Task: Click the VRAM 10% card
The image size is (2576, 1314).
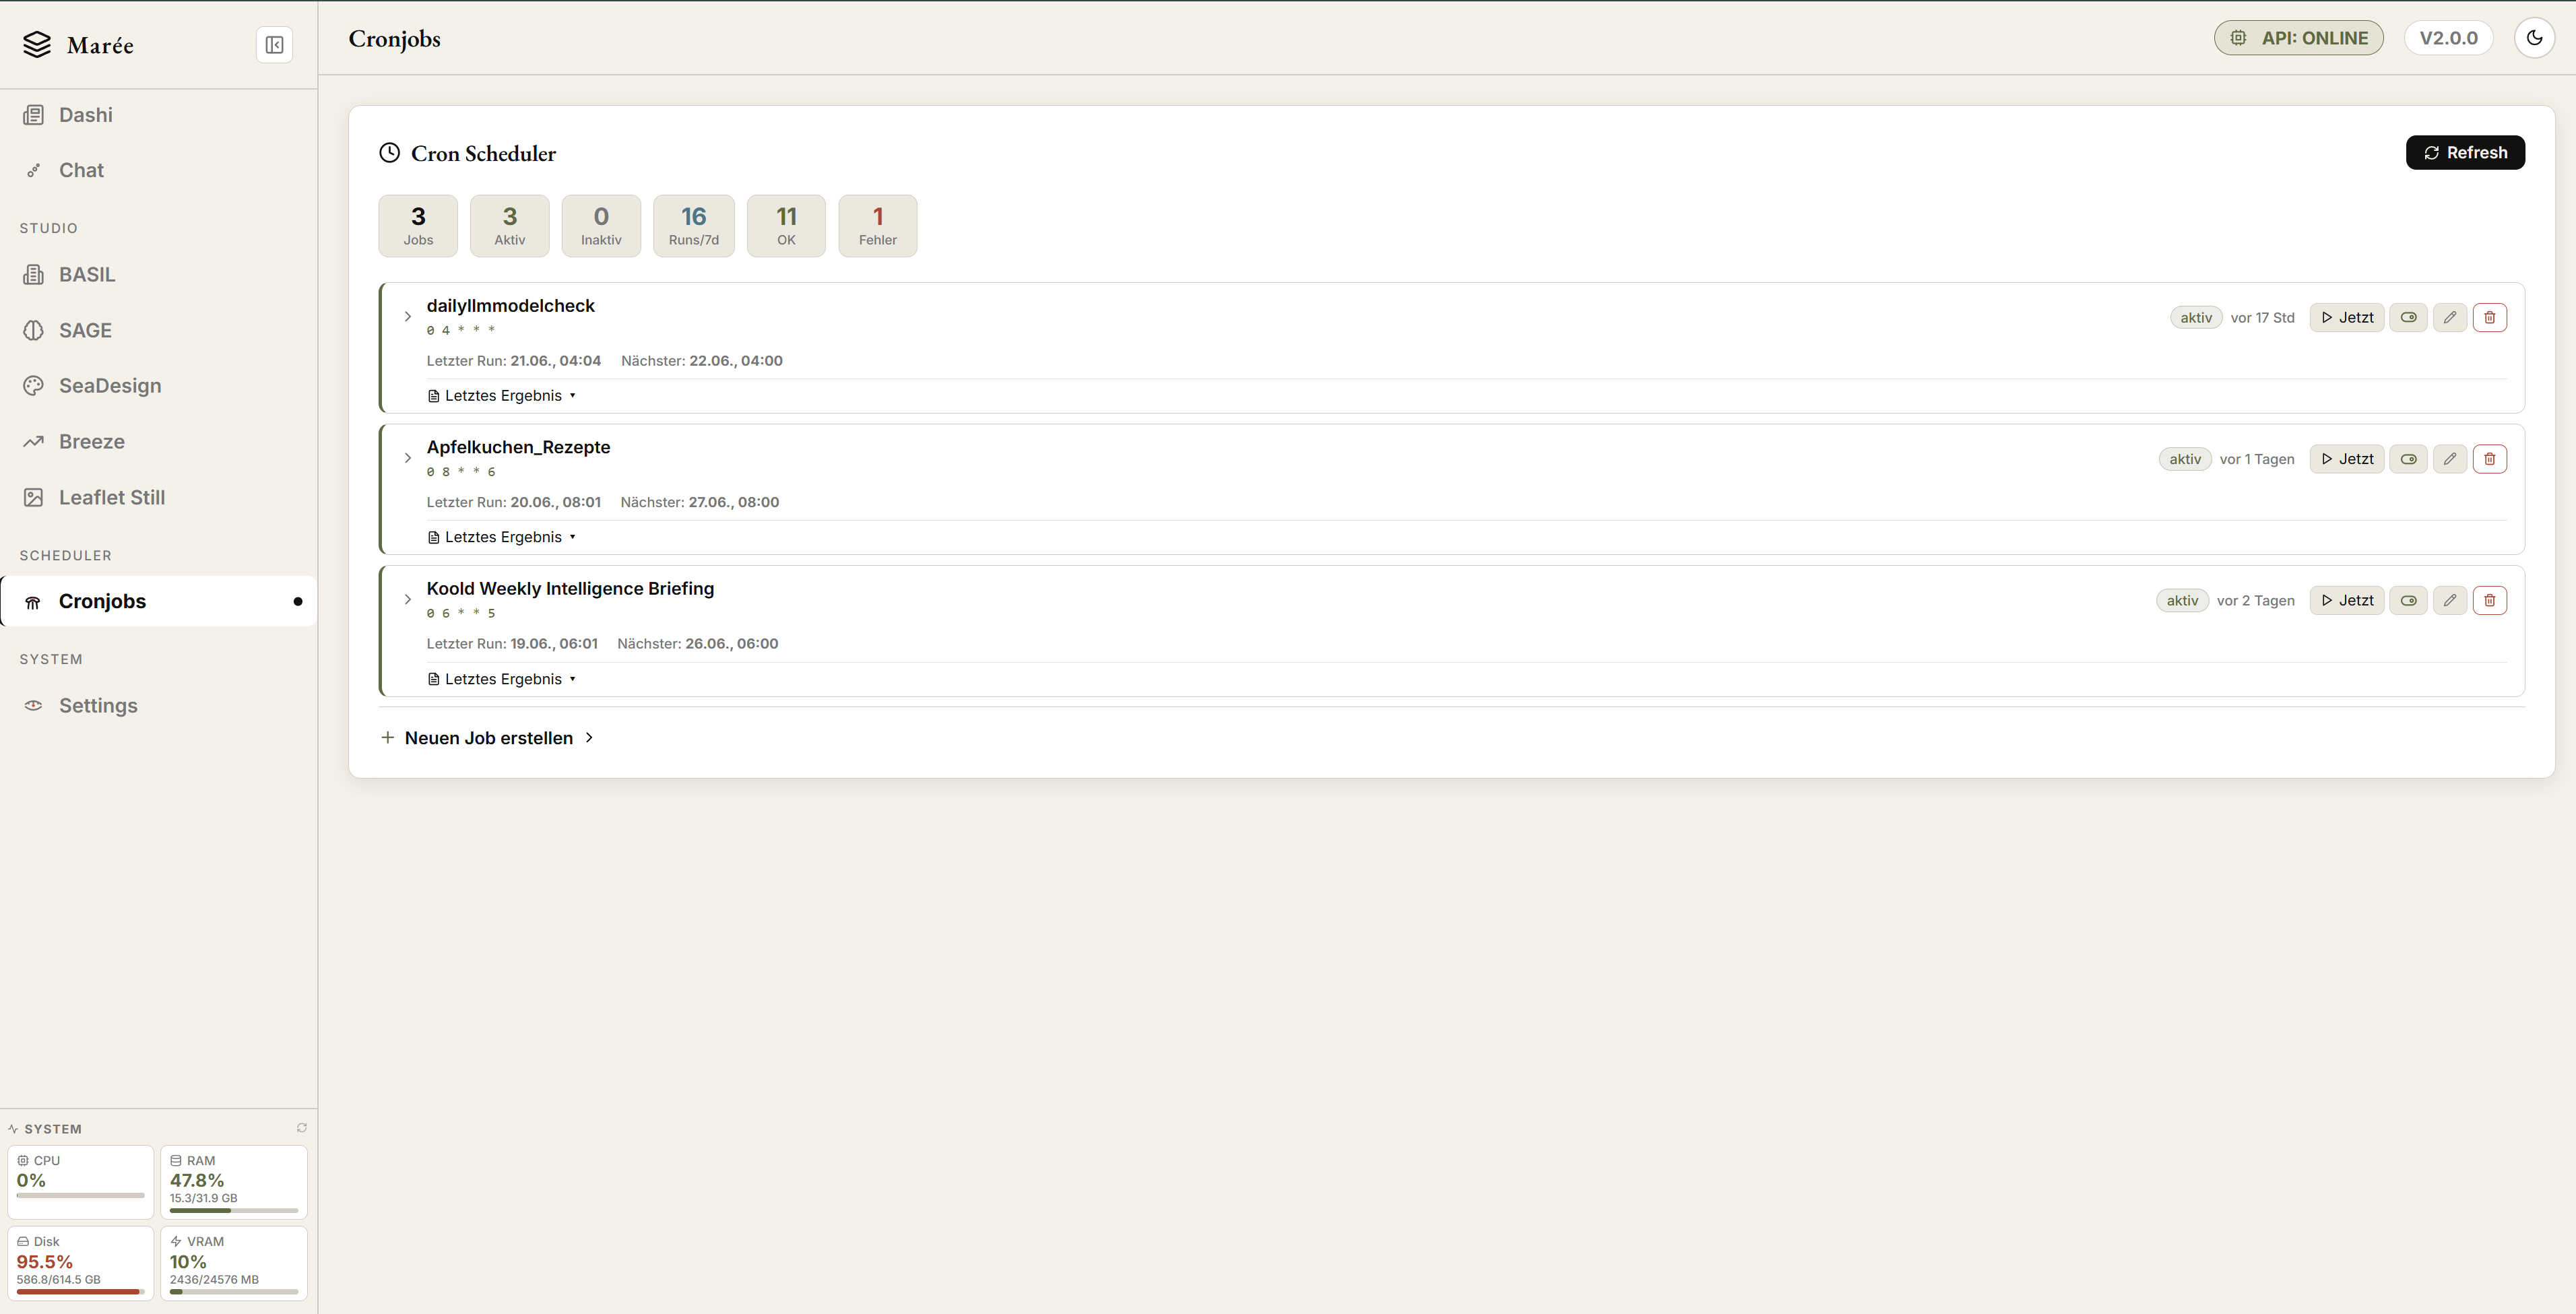Action: 234,1264
